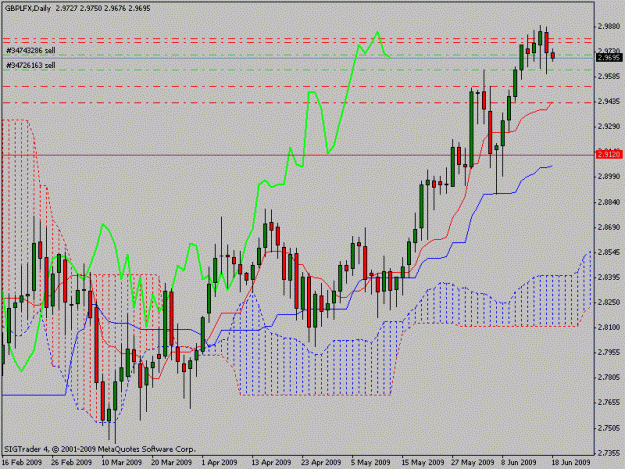The width and height of the screenshot is (625, 469).
Task: Click the 20 Mar 2009 date label
Action: (171, 462)
